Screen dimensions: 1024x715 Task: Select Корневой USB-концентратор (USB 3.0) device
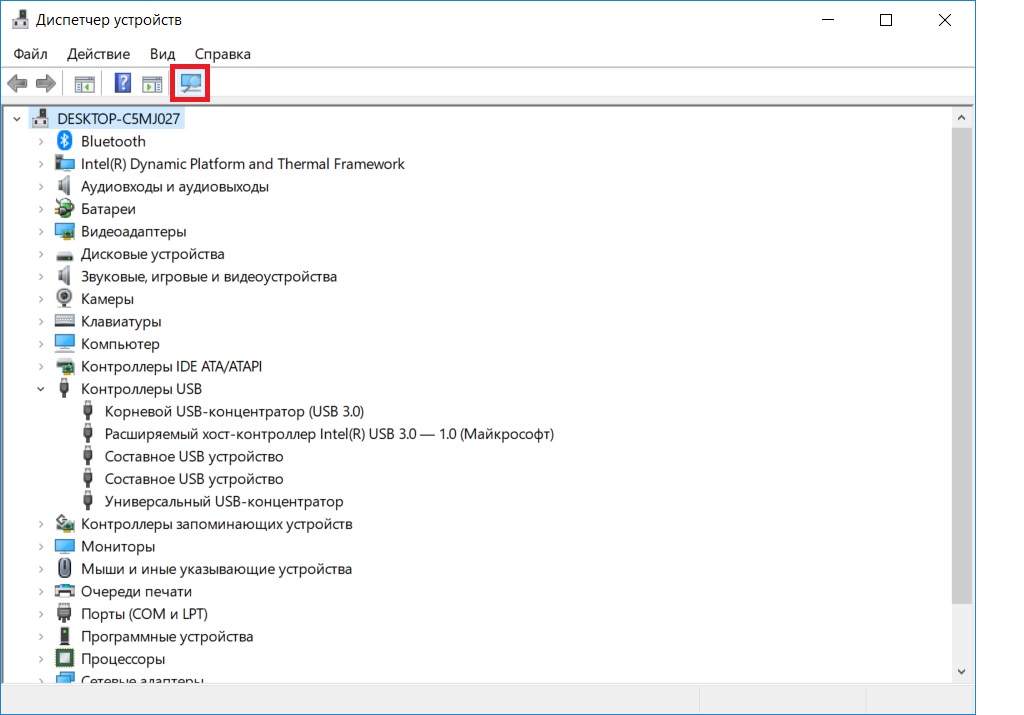(234, 412)
